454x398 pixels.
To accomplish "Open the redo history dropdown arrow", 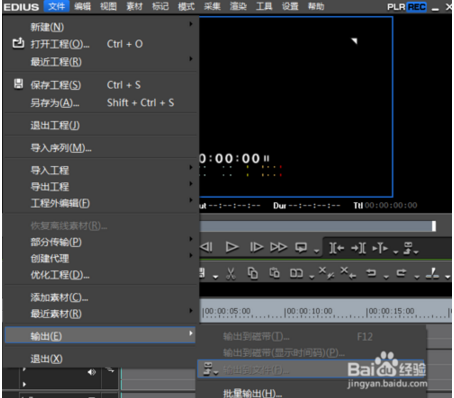I will tap(417, 277).
